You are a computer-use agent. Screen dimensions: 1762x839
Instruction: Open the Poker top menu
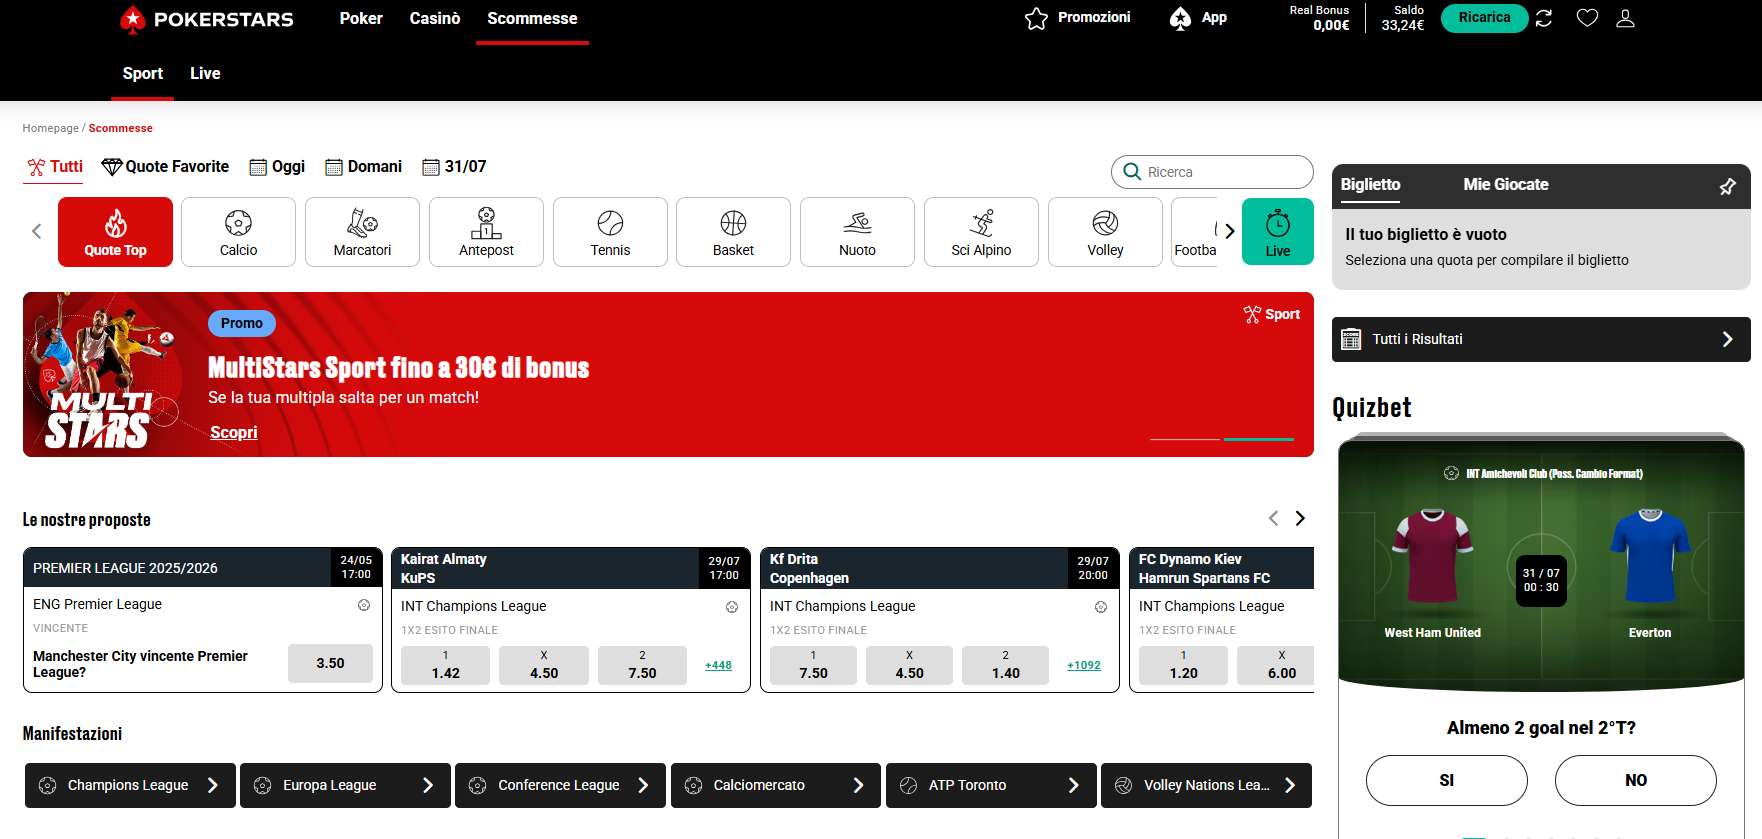pyautogui.click(x=361, y=18)
